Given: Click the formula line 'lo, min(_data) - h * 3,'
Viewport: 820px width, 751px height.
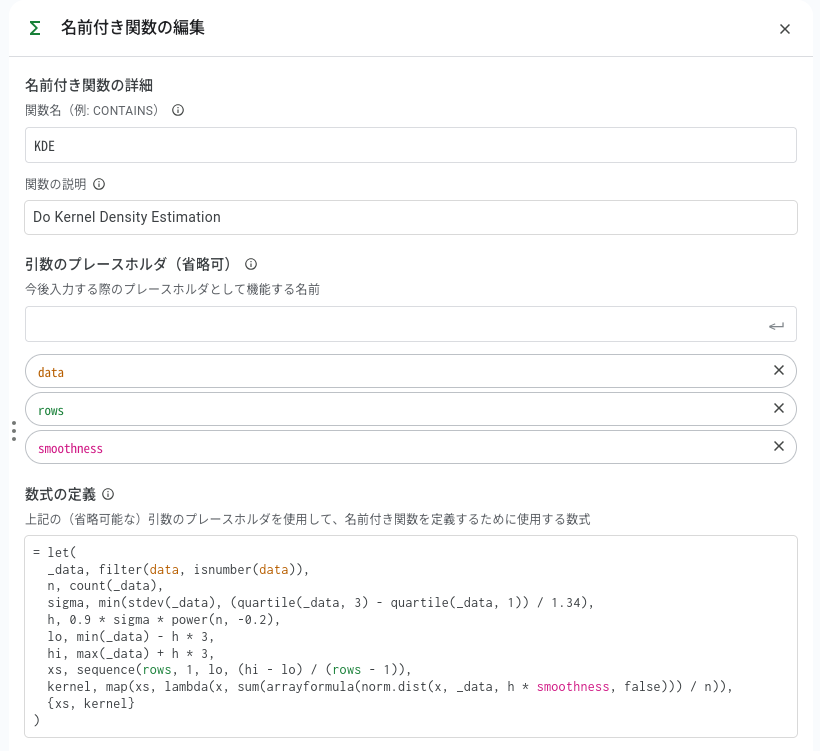Looking at the screenshot, I should pos(131,636).
